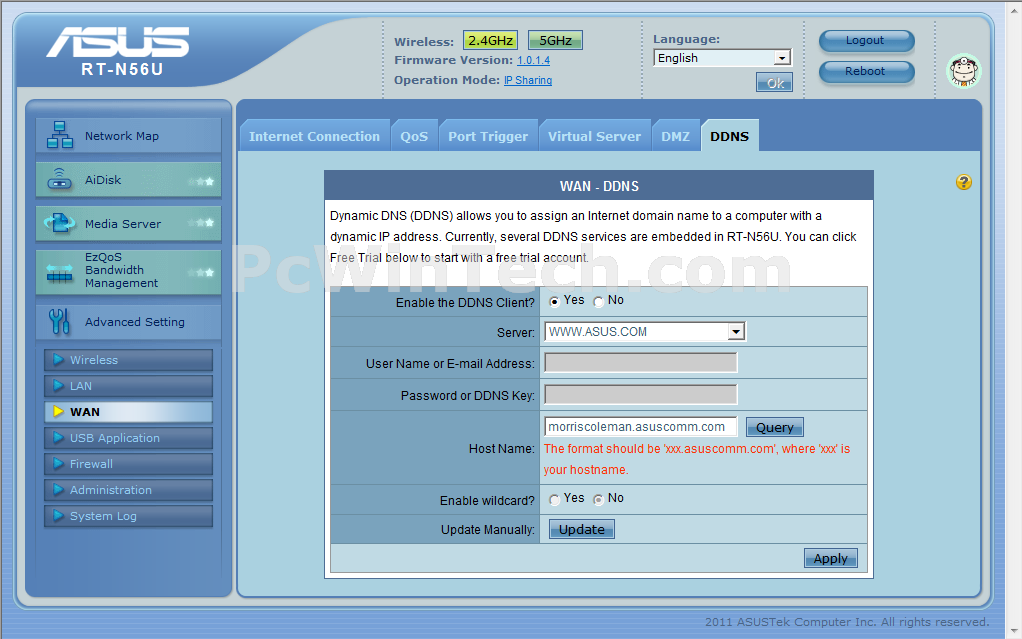
Task: Open the System Log menu
Action: coord(128,516)
